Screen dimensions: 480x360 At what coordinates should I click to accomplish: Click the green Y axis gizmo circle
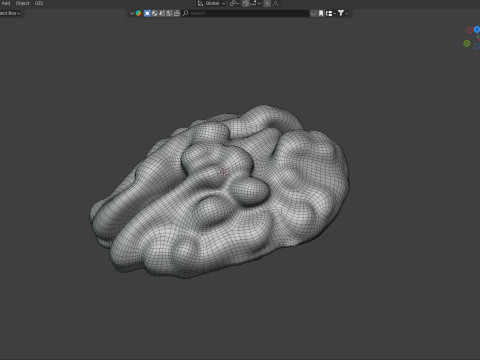coord(467,43)
